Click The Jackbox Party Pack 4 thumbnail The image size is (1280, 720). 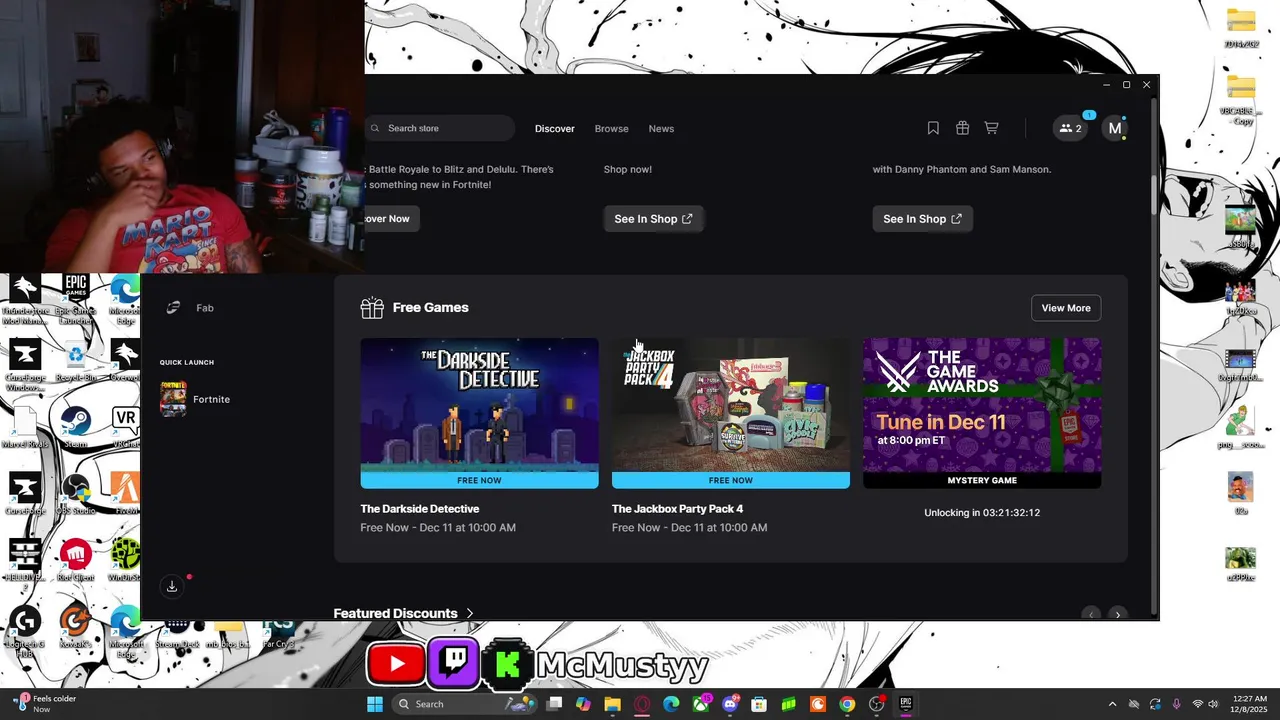click(731, 405)
